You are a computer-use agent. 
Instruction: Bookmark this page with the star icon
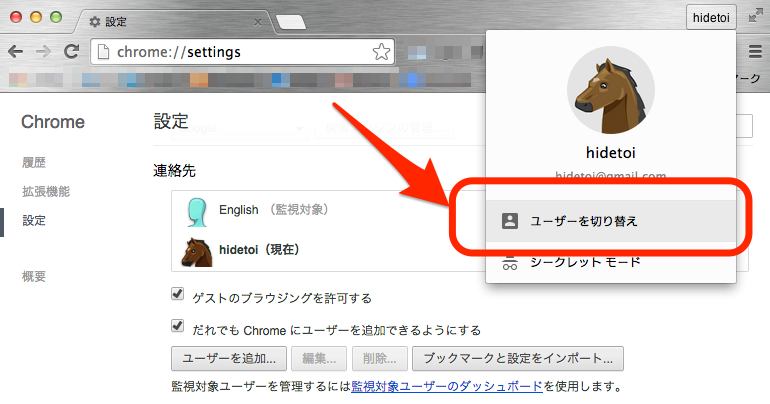tap(381, 52)
